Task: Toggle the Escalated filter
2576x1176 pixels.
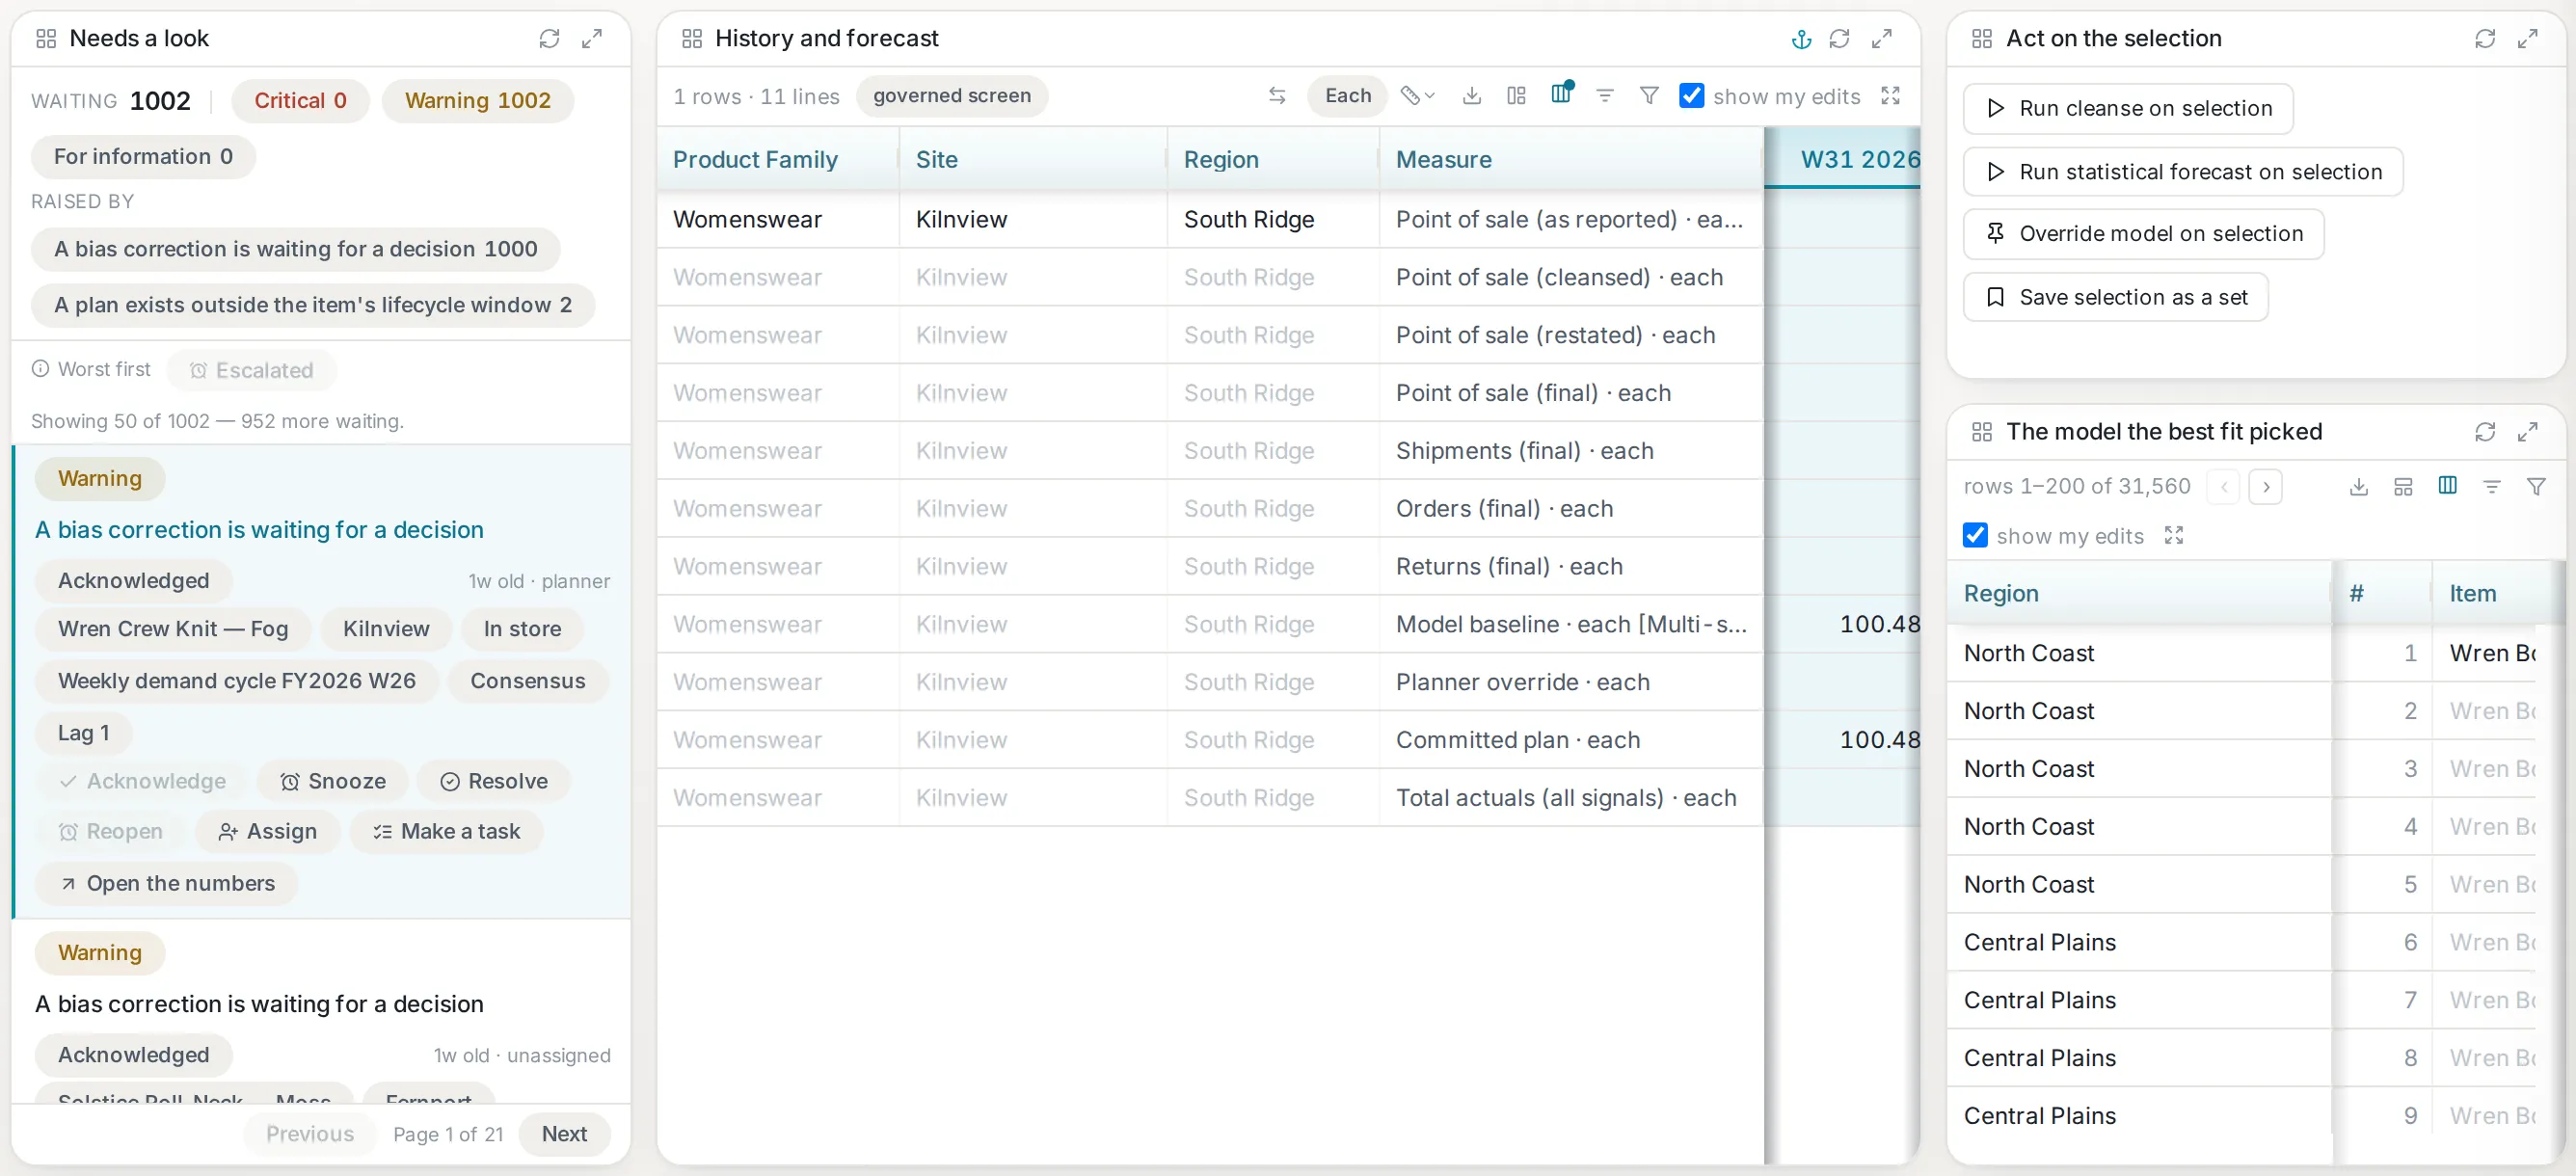Action: (252, 370)
